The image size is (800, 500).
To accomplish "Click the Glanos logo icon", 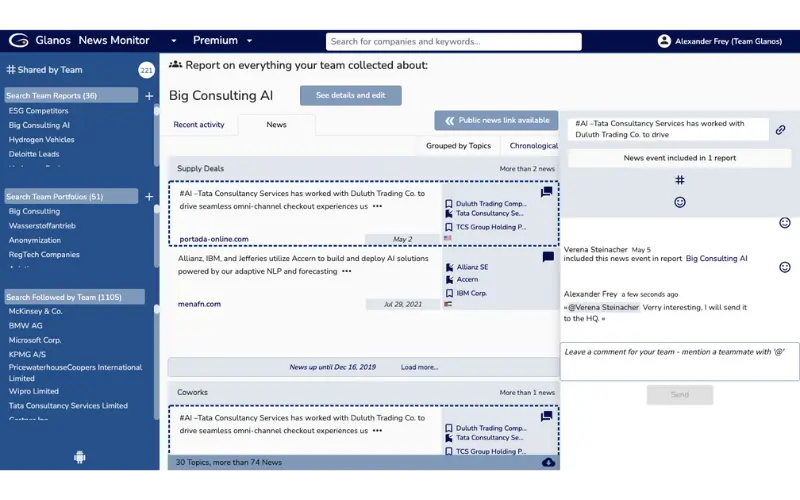I will [18, 40].
